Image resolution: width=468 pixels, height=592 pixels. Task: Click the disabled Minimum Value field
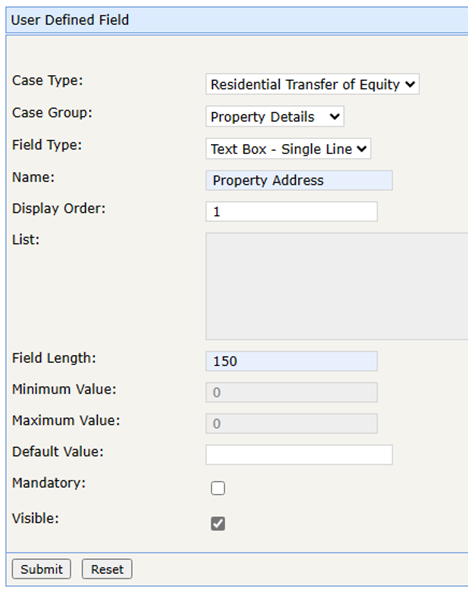pyautogui.click(x=291, y=393)
